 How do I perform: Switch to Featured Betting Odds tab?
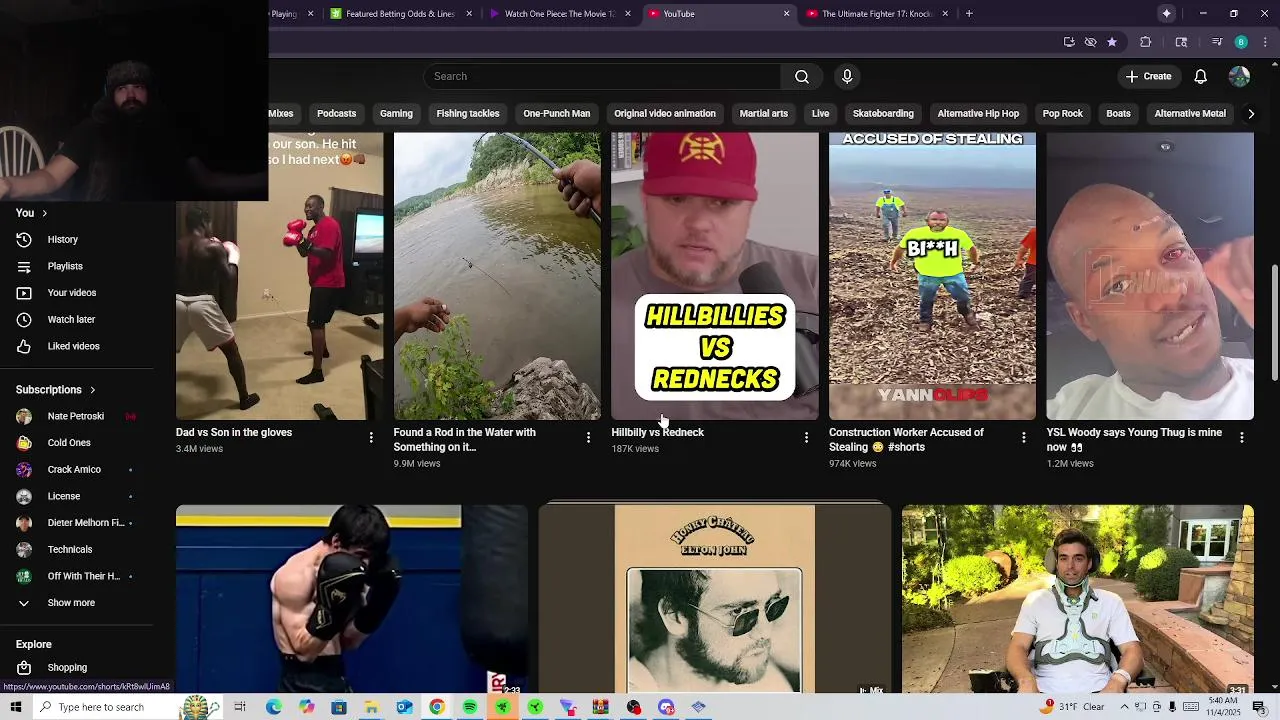click(400, 14)
